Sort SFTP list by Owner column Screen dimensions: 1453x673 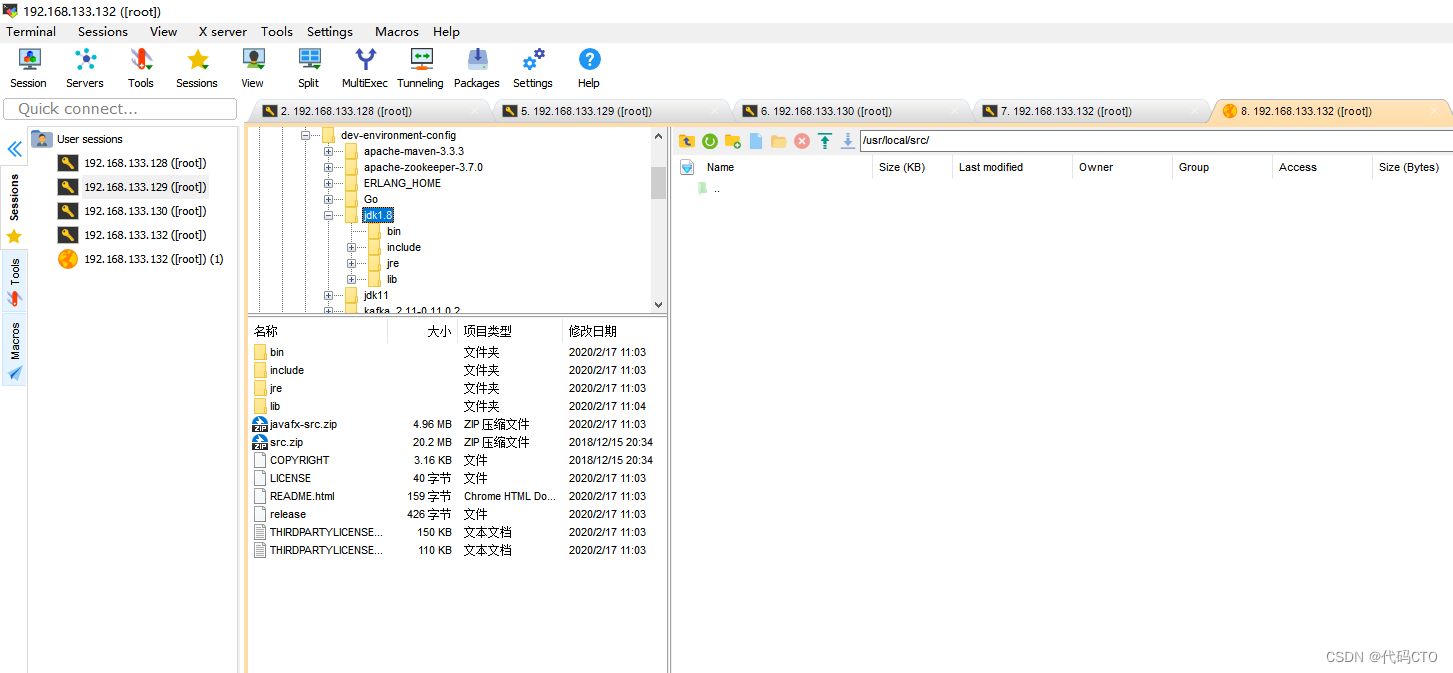[x=1122, y=167]
